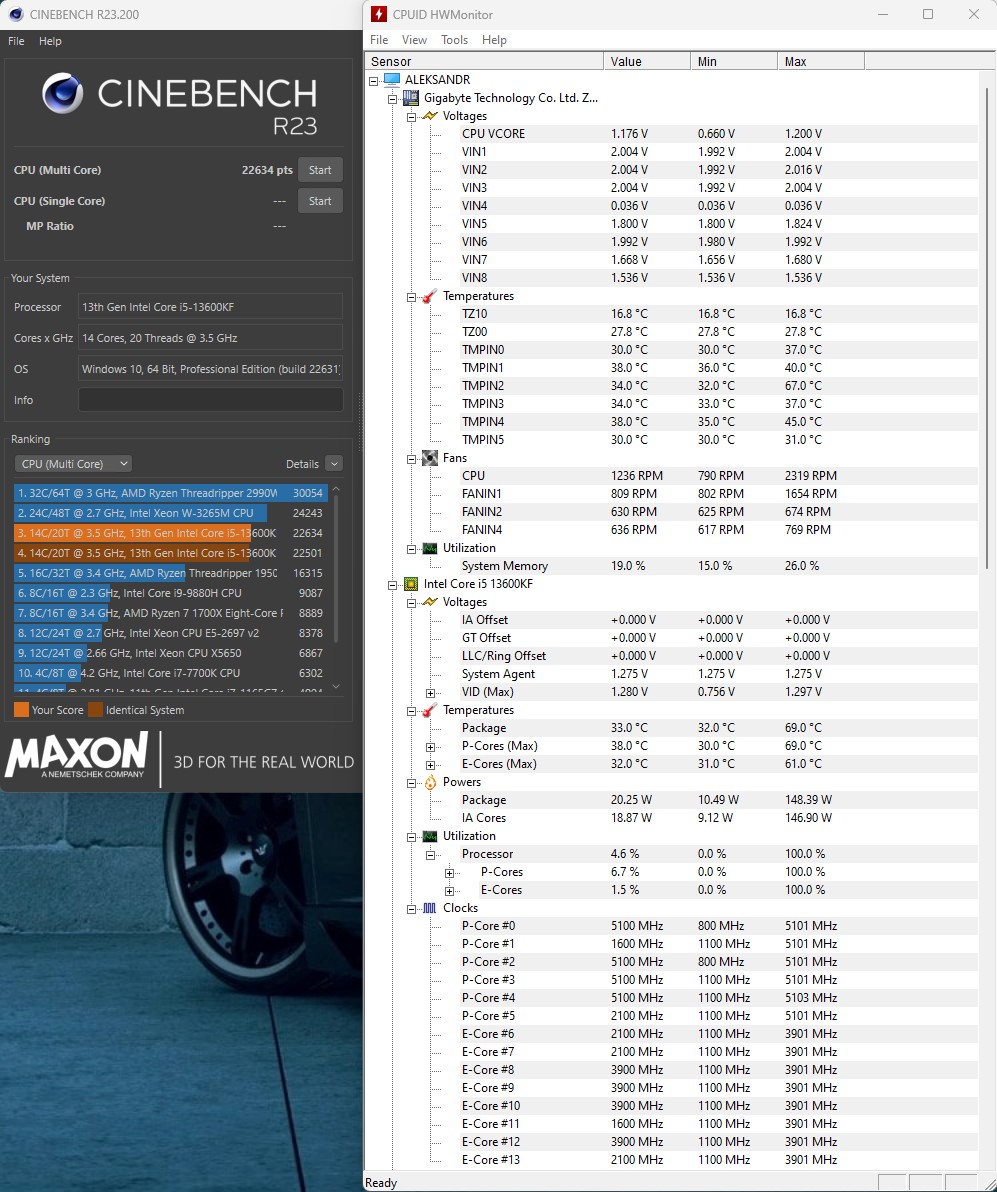Click the CPU Temperatures thermometer icon

430,711
